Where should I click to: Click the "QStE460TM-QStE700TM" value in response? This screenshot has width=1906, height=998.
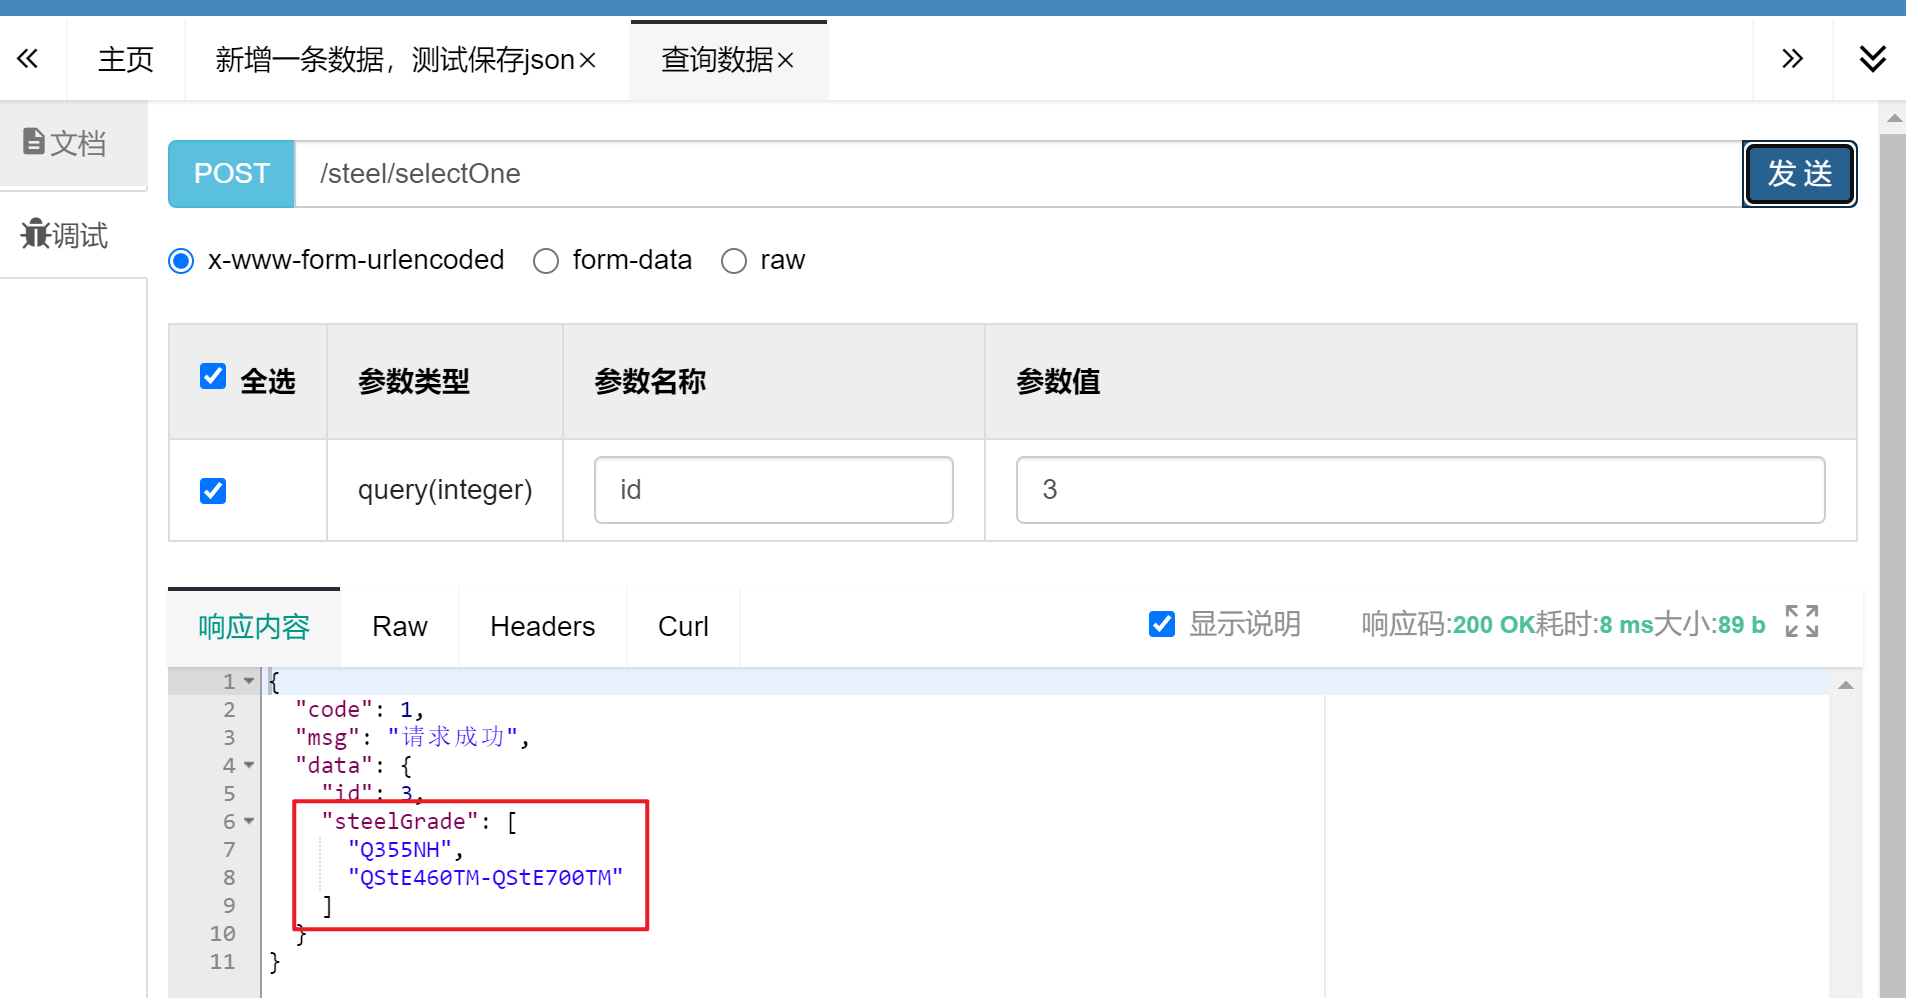point(485,878)
